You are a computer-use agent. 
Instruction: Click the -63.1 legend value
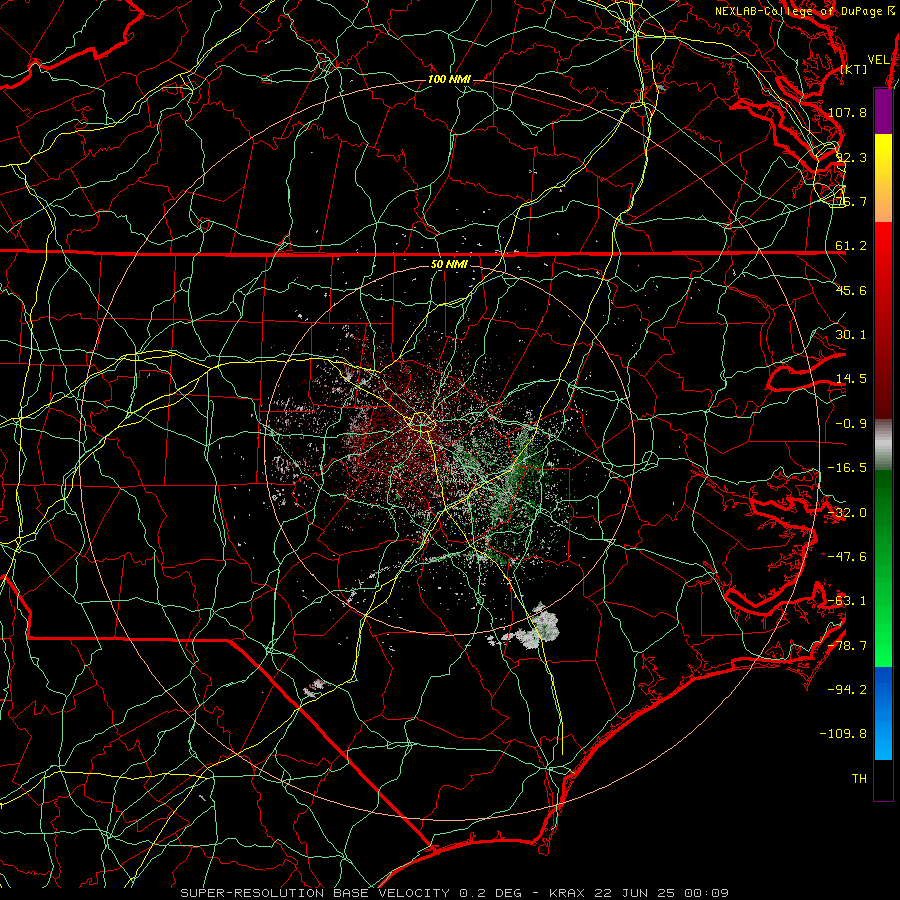(847, 601)
